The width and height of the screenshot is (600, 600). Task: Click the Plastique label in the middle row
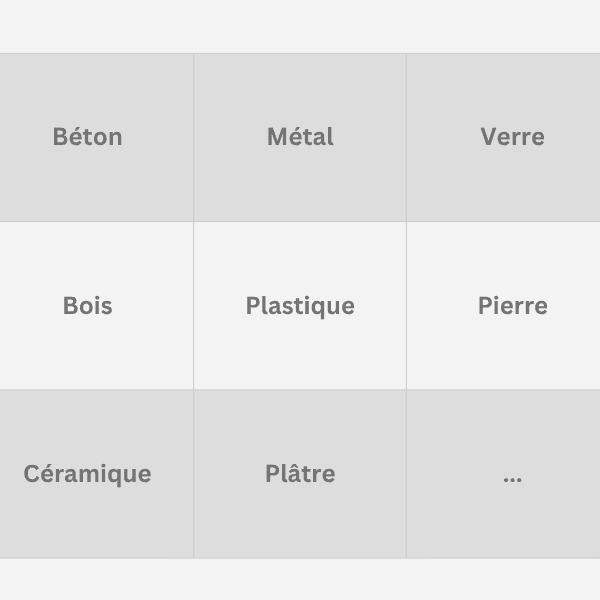click(300, 306)
